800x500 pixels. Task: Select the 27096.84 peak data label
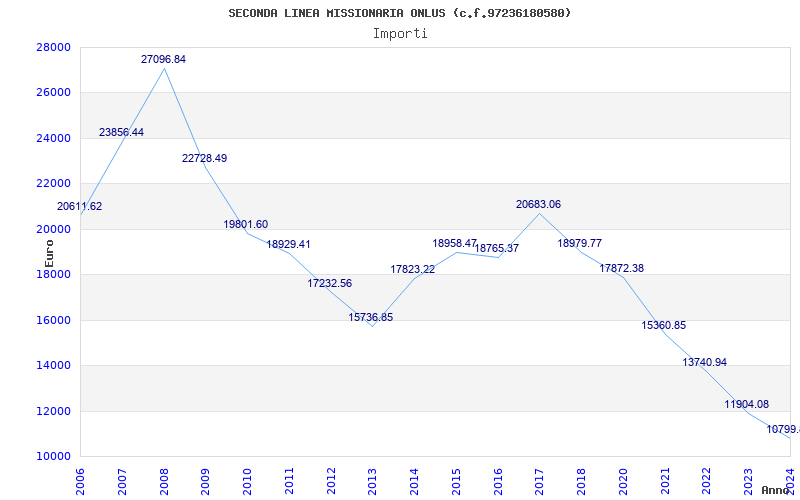[x=163, y=59]
